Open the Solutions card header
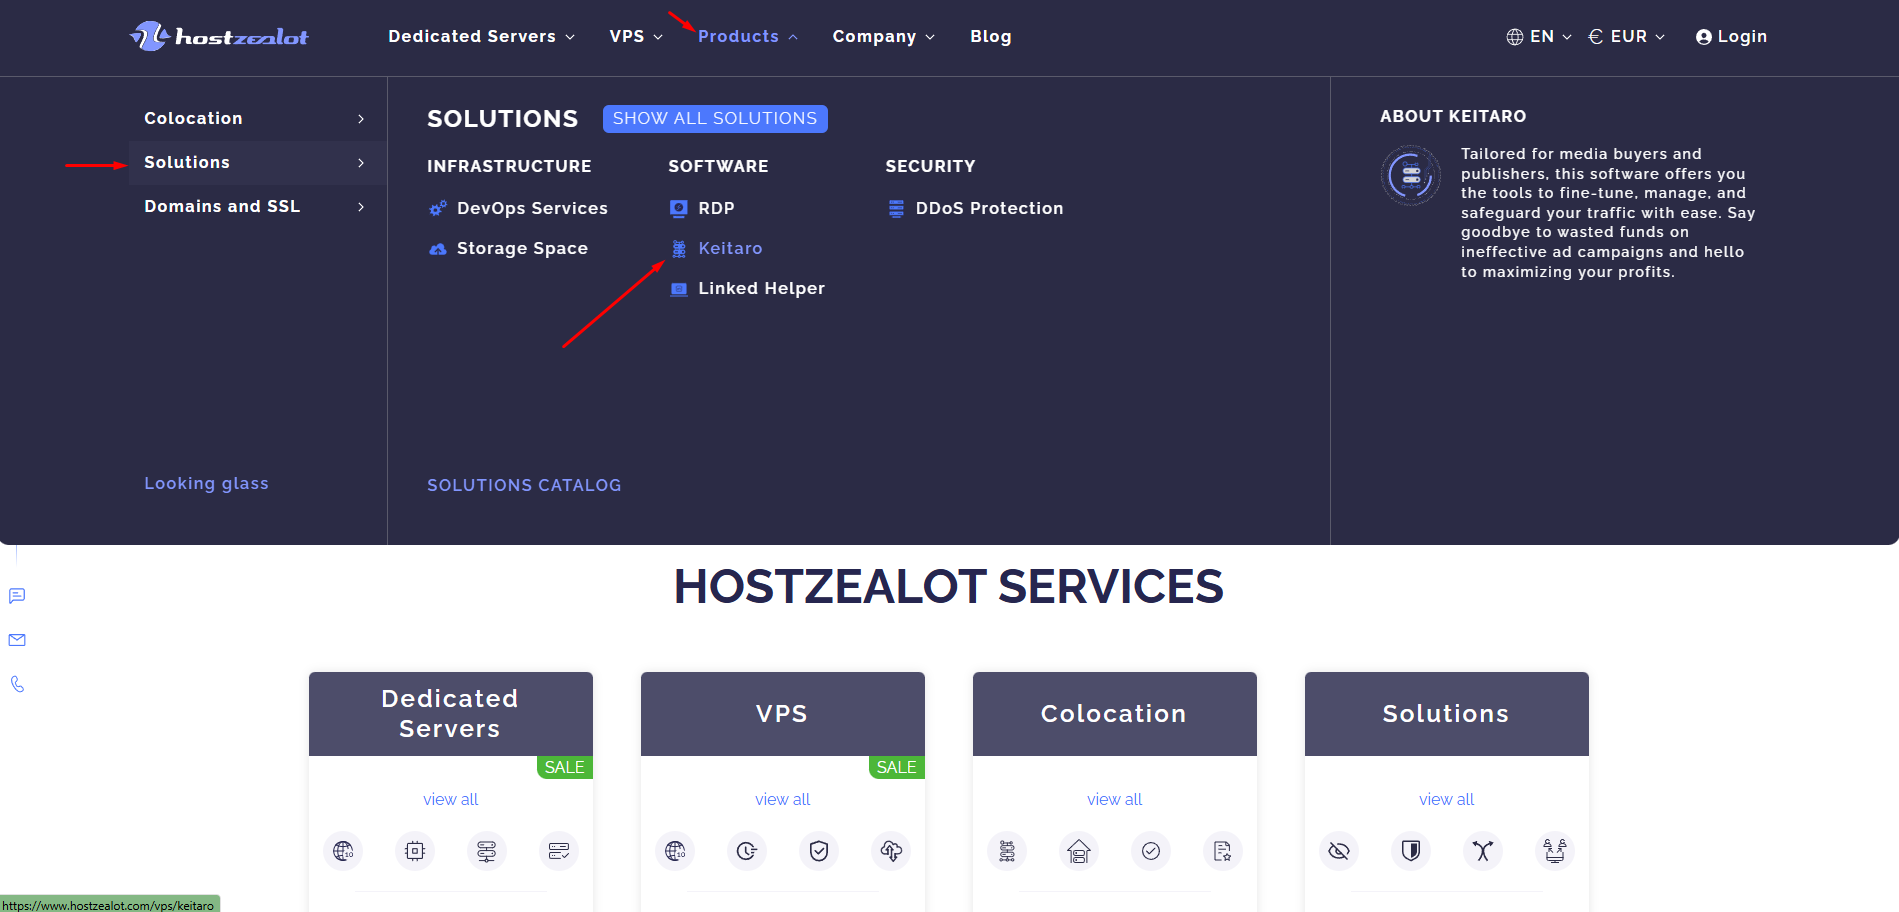This screenshot has width=1899, height=912. pos(1447,714)
